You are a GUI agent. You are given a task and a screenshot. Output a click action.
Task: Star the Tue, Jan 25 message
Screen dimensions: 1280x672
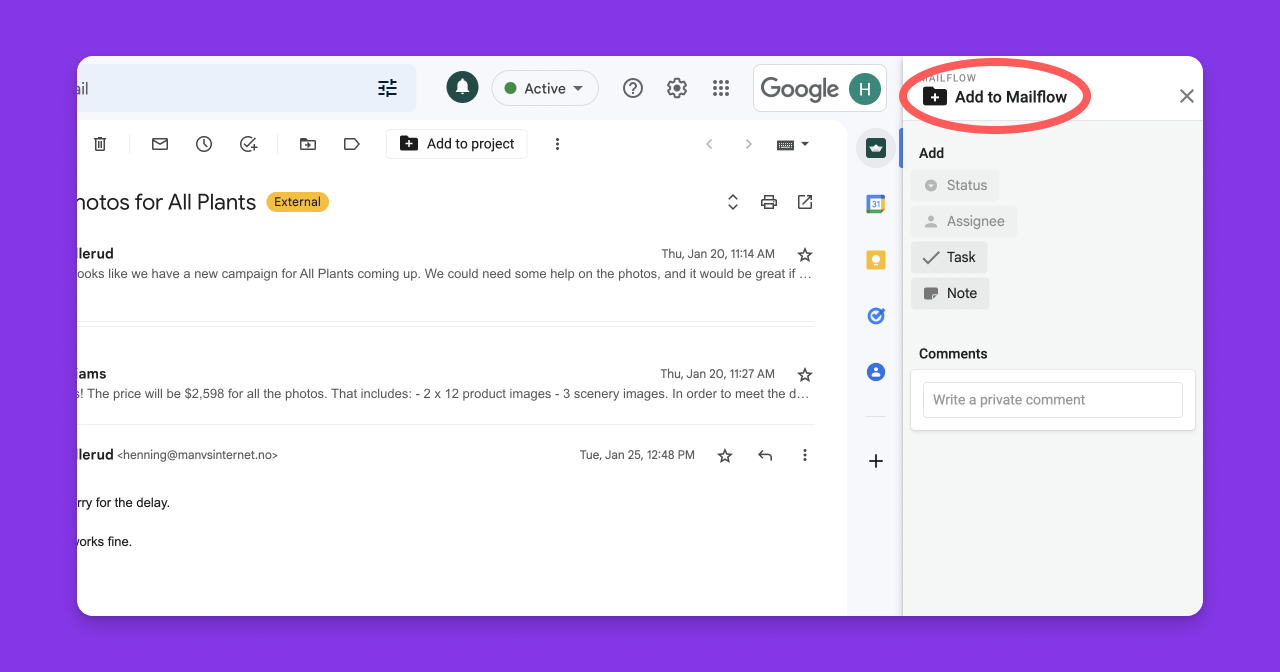pyautogui.click(x=725, y=455)
